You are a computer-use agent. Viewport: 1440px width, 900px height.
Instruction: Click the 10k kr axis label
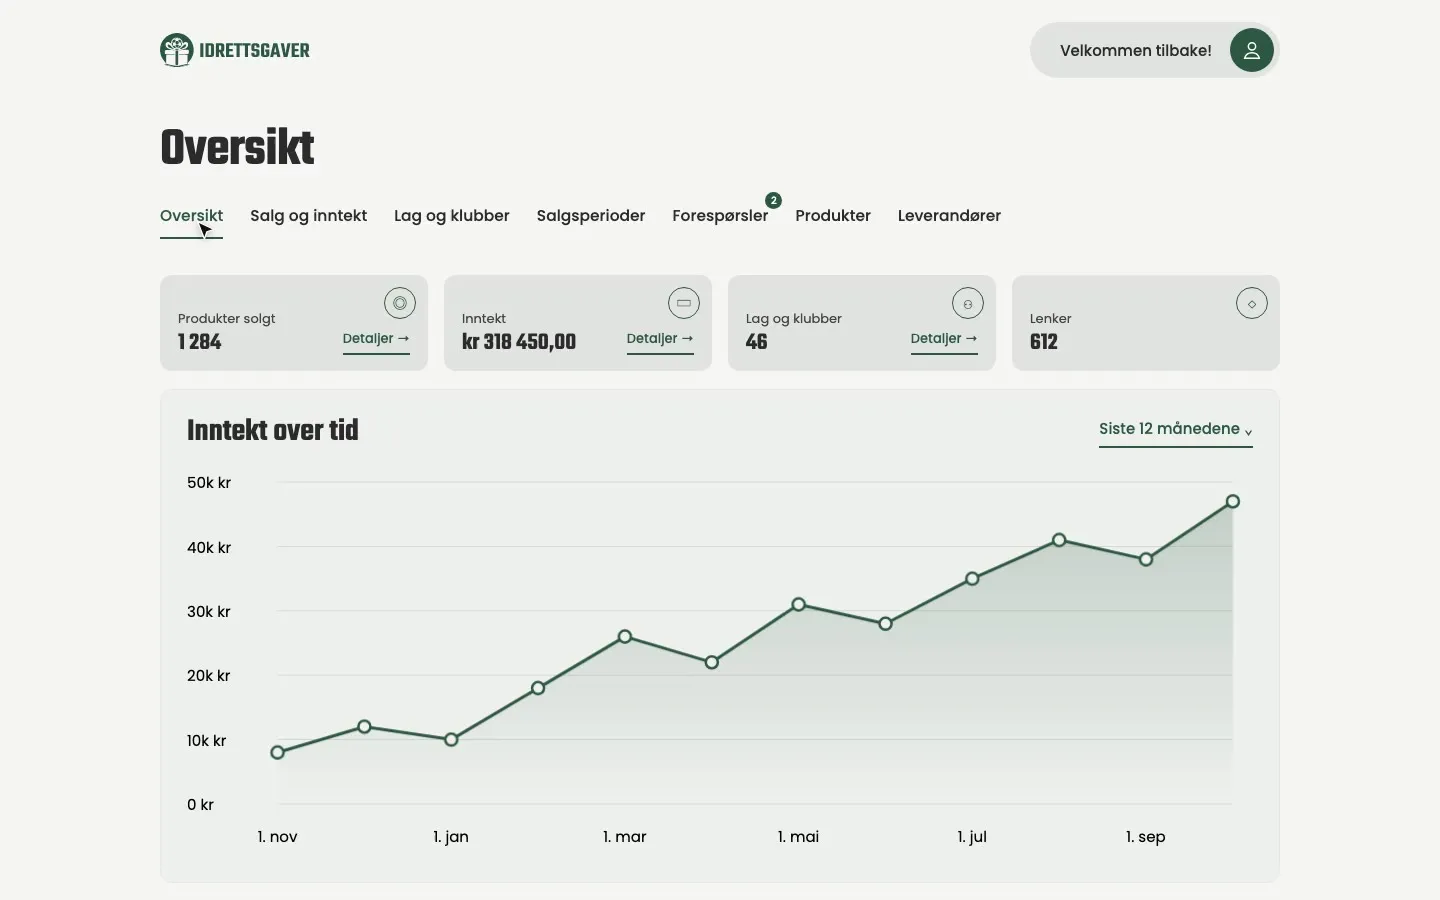[x=207, y=741]
